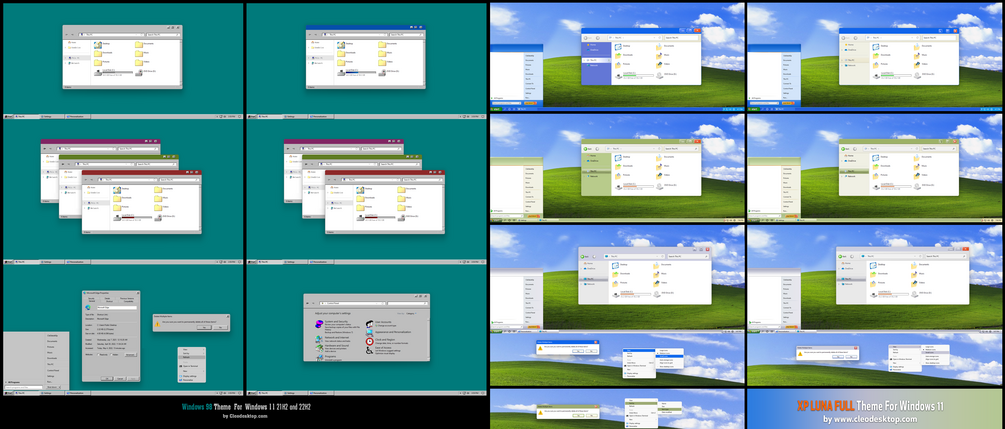Click No in gray Delete Multiple Items dialog

[220, 327]
